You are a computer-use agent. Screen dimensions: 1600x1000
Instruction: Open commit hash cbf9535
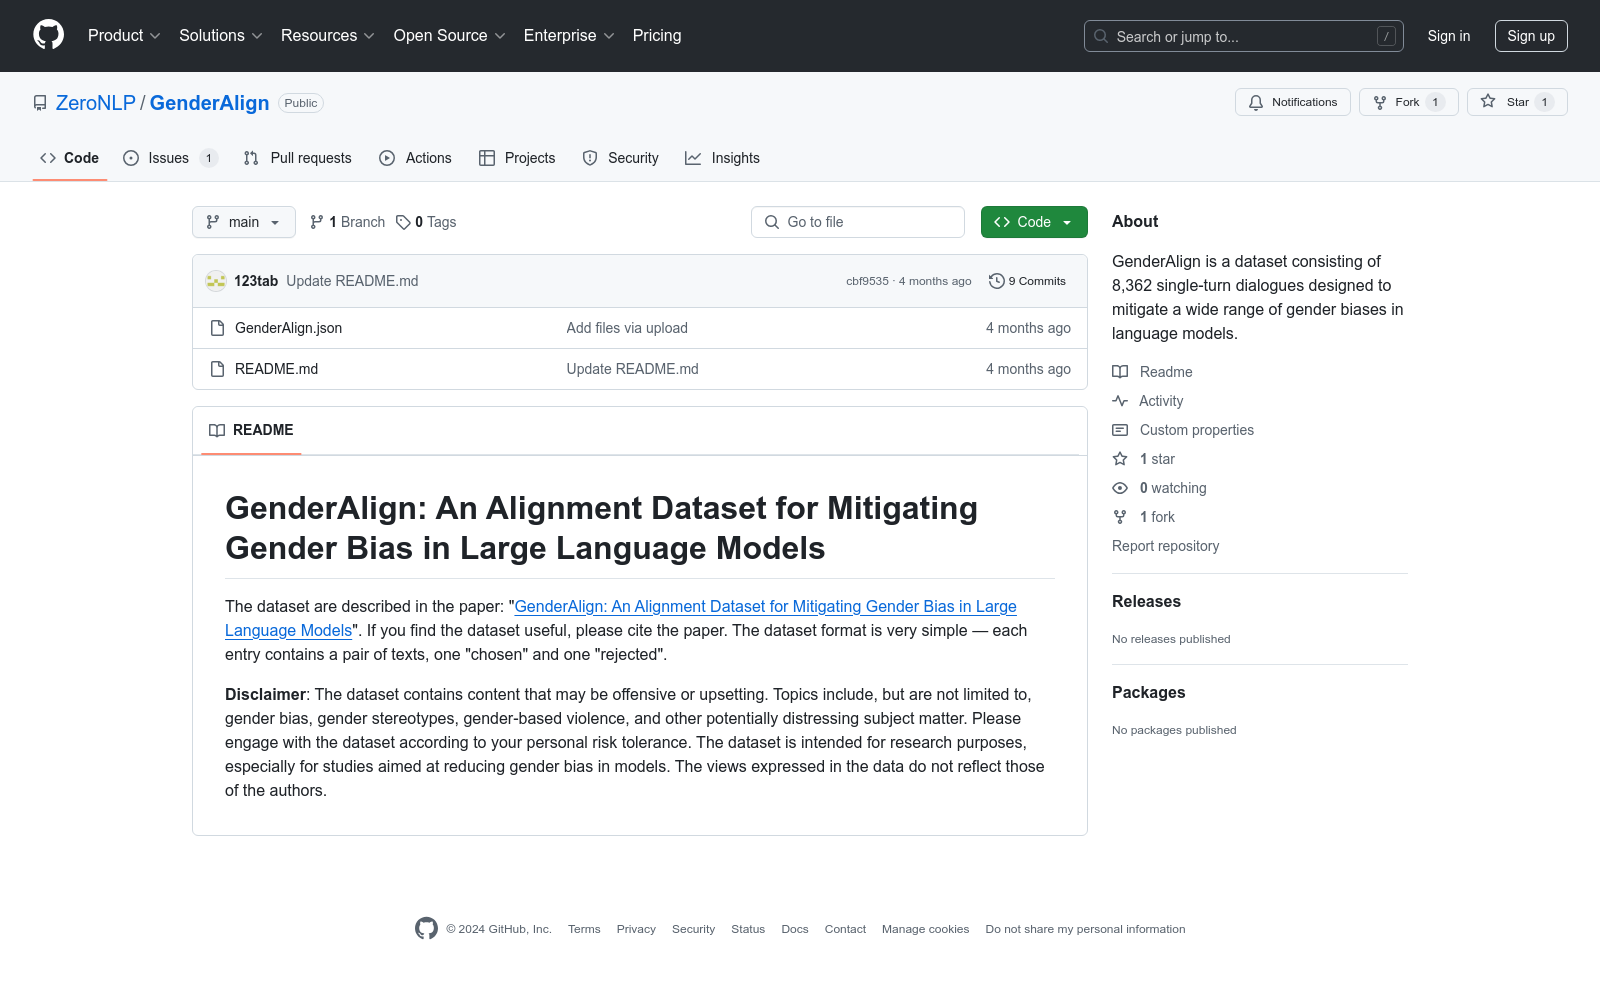tap(867, 281)
